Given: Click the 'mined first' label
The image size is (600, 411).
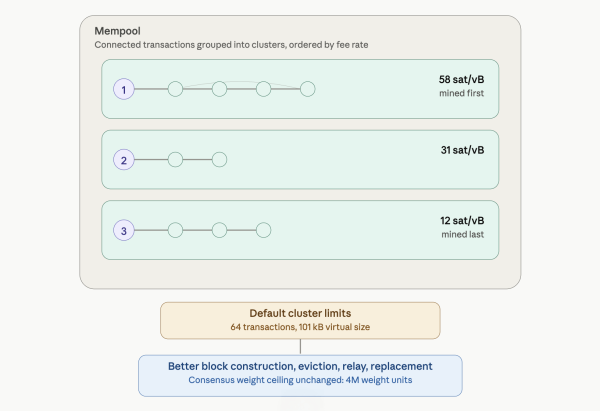Looking at the screenshot, I should click(x=461, y=93).
